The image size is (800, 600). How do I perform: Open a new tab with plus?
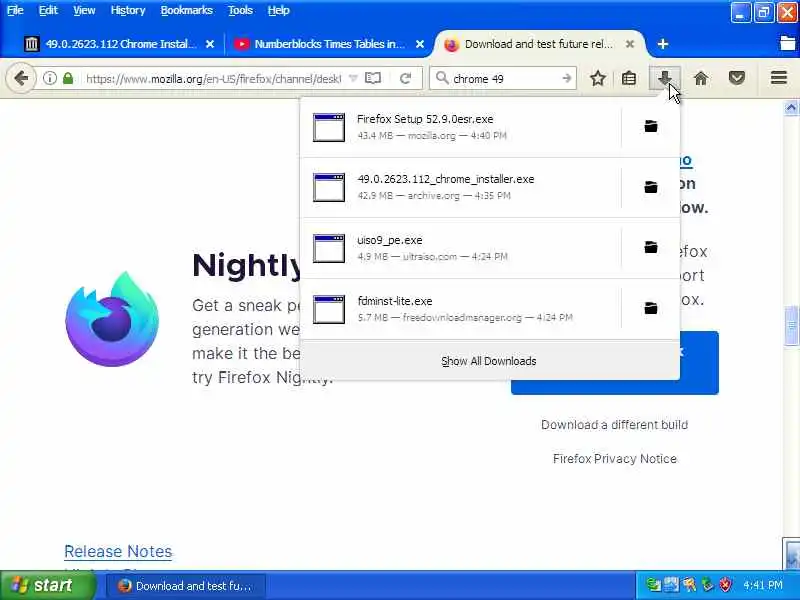tap(663, 44)
